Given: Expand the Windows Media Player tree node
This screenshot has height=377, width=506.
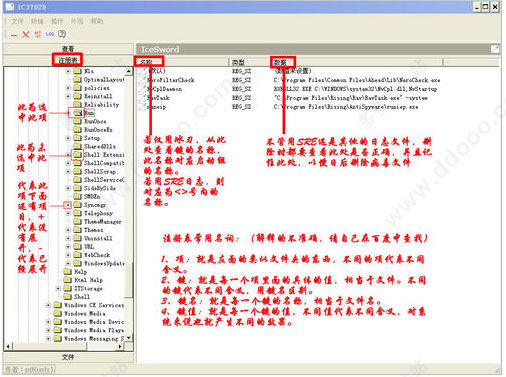Looking at the screenshot, I should (x=48, y=330).
